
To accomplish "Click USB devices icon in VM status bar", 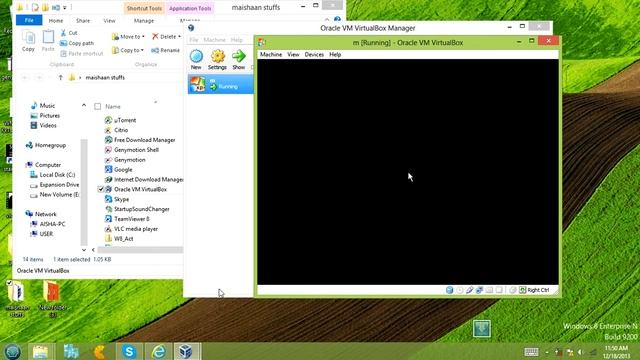I will coord(469,290).
